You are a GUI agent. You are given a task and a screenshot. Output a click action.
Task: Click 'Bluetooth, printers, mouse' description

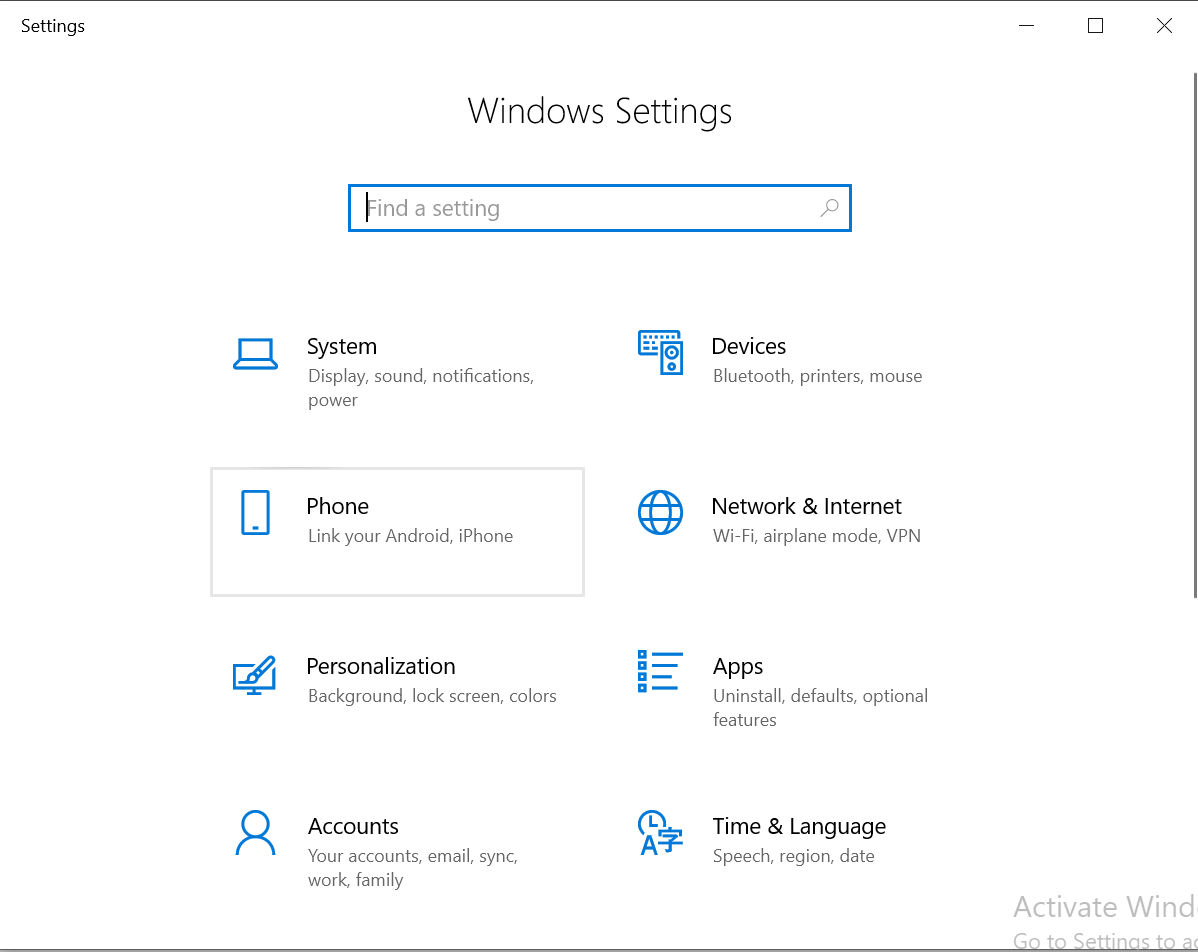[x=818, y=376]
